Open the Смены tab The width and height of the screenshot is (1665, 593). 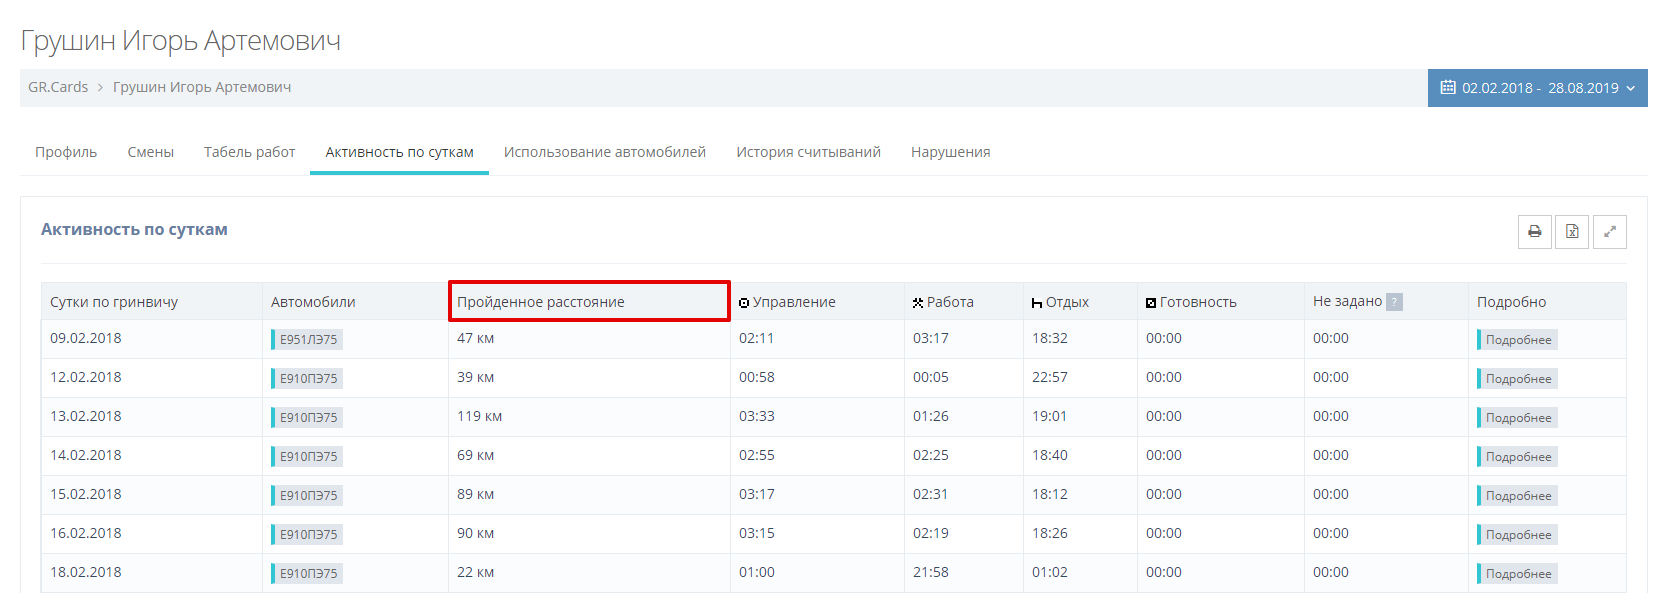150,152
